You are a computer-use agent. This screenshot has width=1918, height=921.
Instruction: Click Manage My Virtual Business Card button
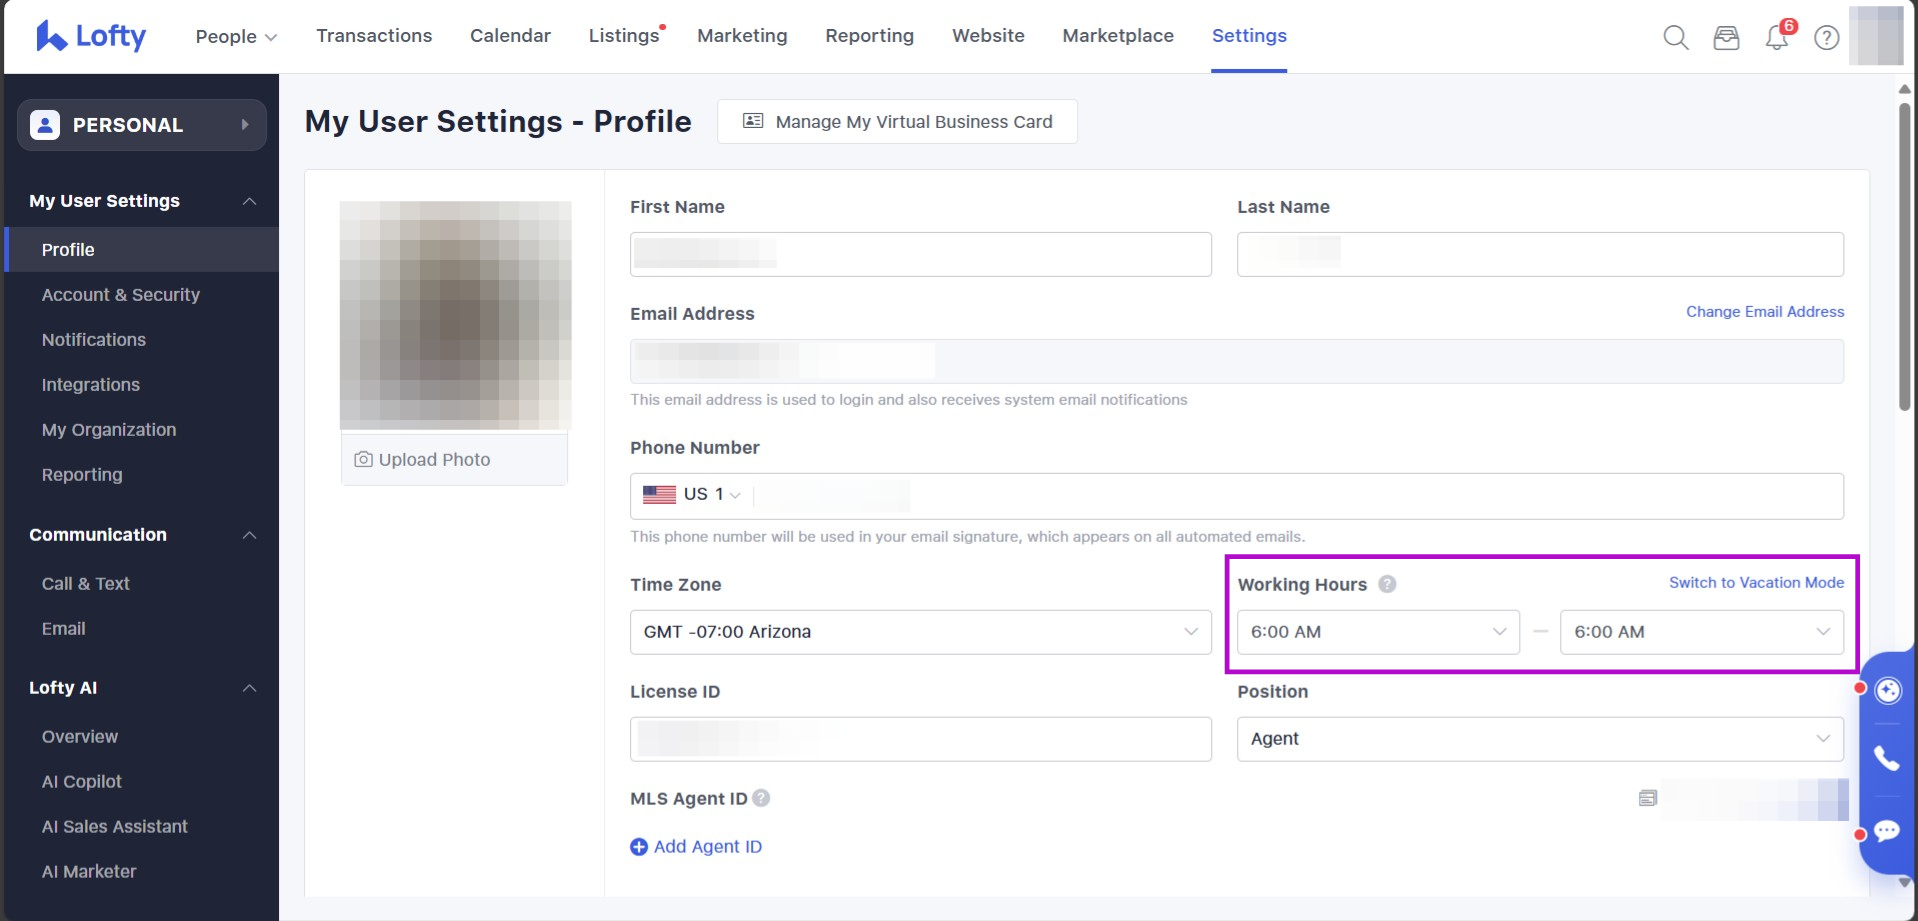click(x=897, y=122)
